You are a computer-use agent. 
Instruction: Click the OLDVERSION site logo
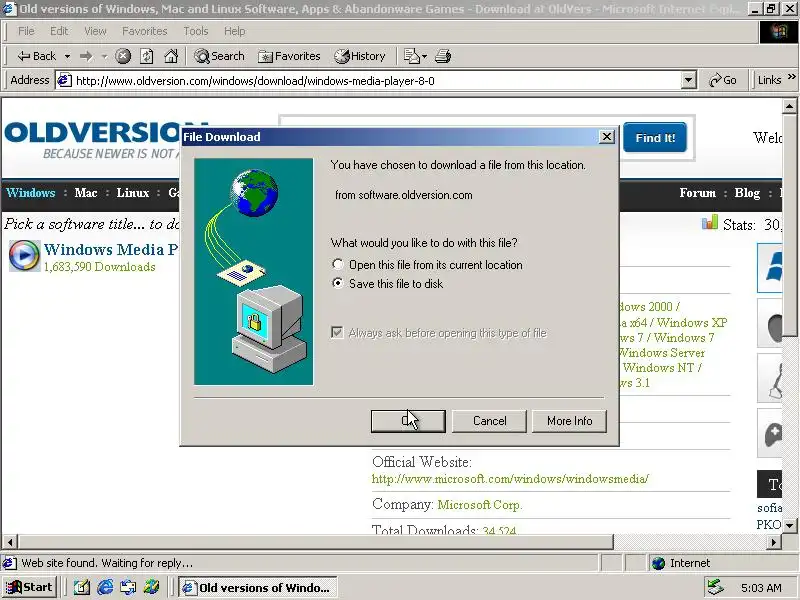click(93, 139)
